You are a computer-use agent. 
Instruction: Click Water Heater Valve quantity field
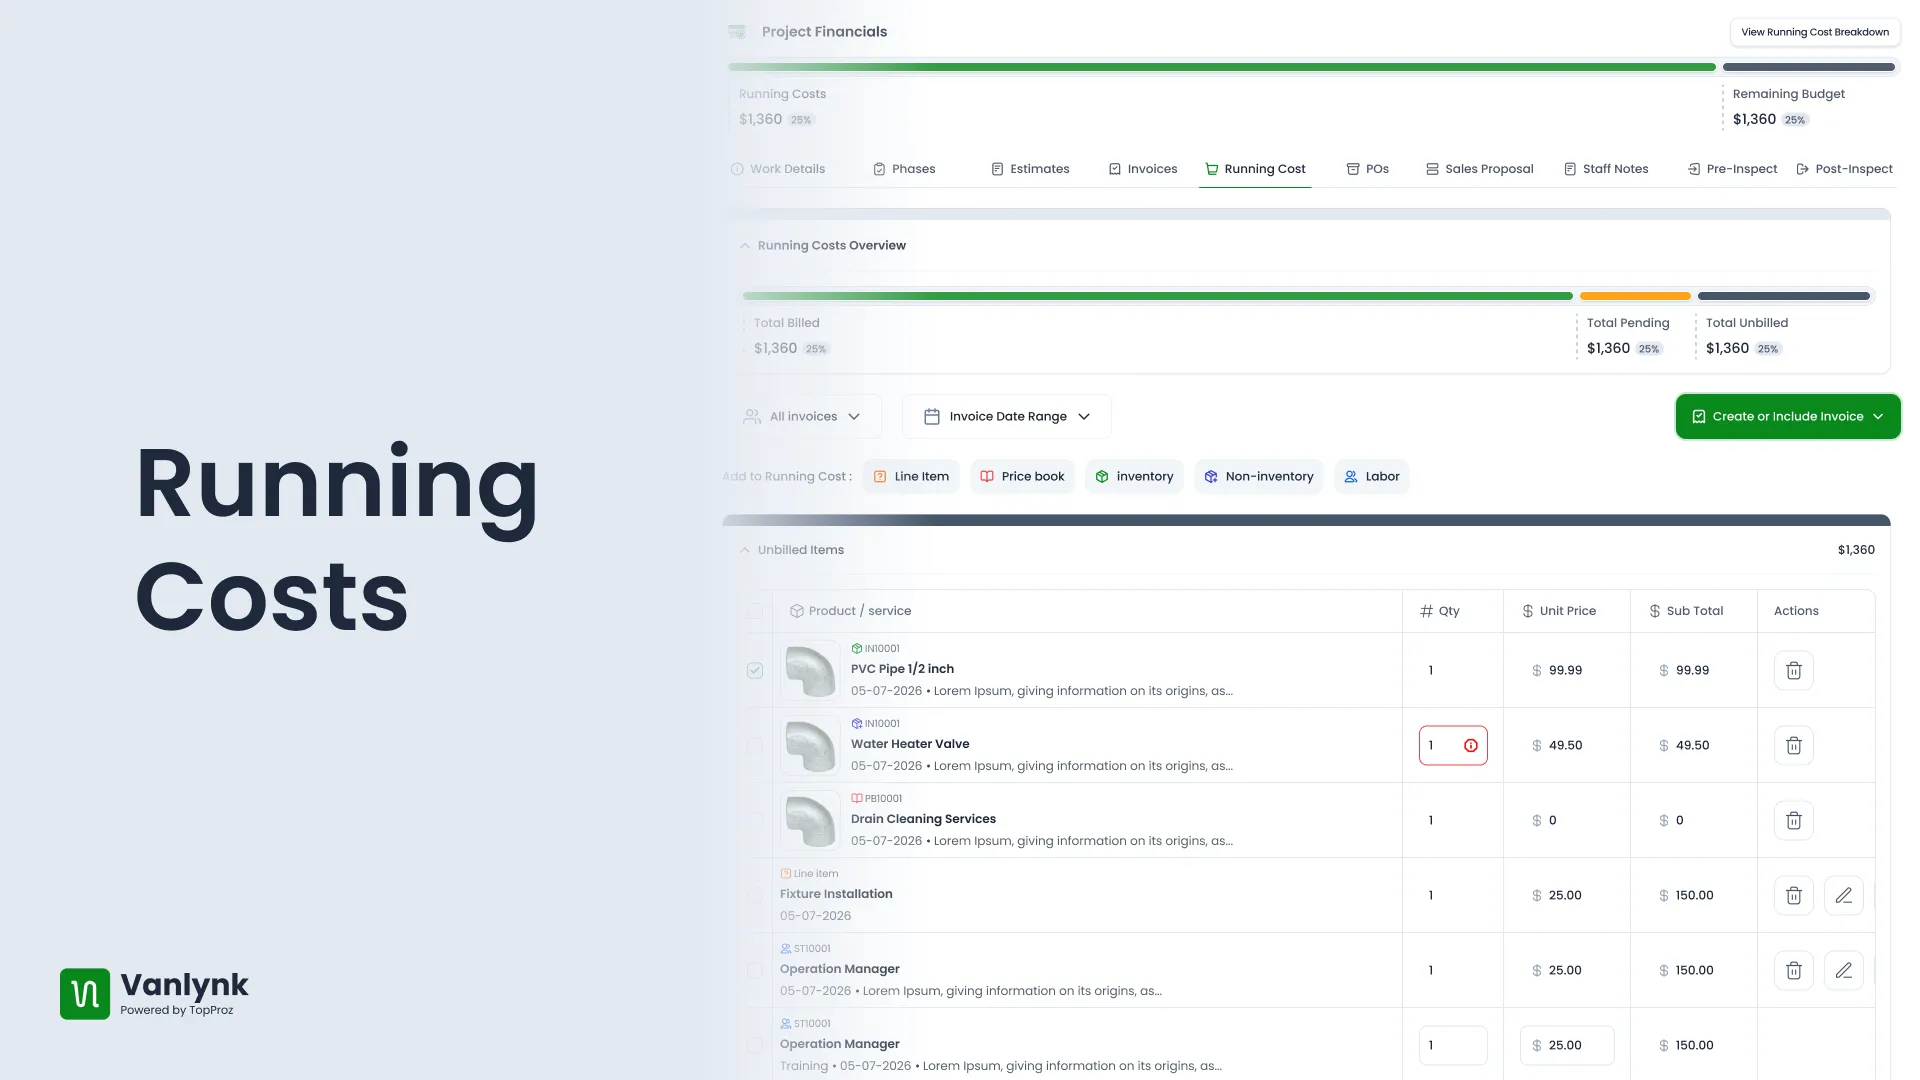tap(1452, 745)
